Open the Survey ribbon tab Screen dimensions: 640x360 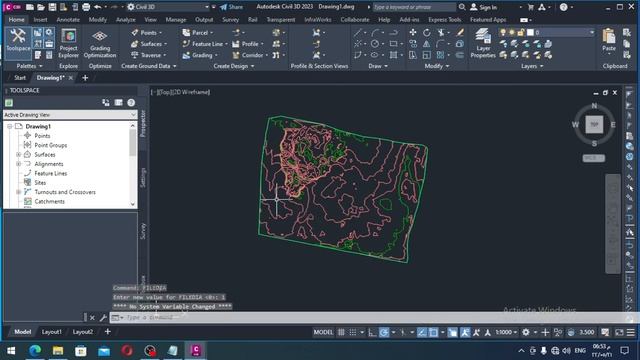pos(230,20)
